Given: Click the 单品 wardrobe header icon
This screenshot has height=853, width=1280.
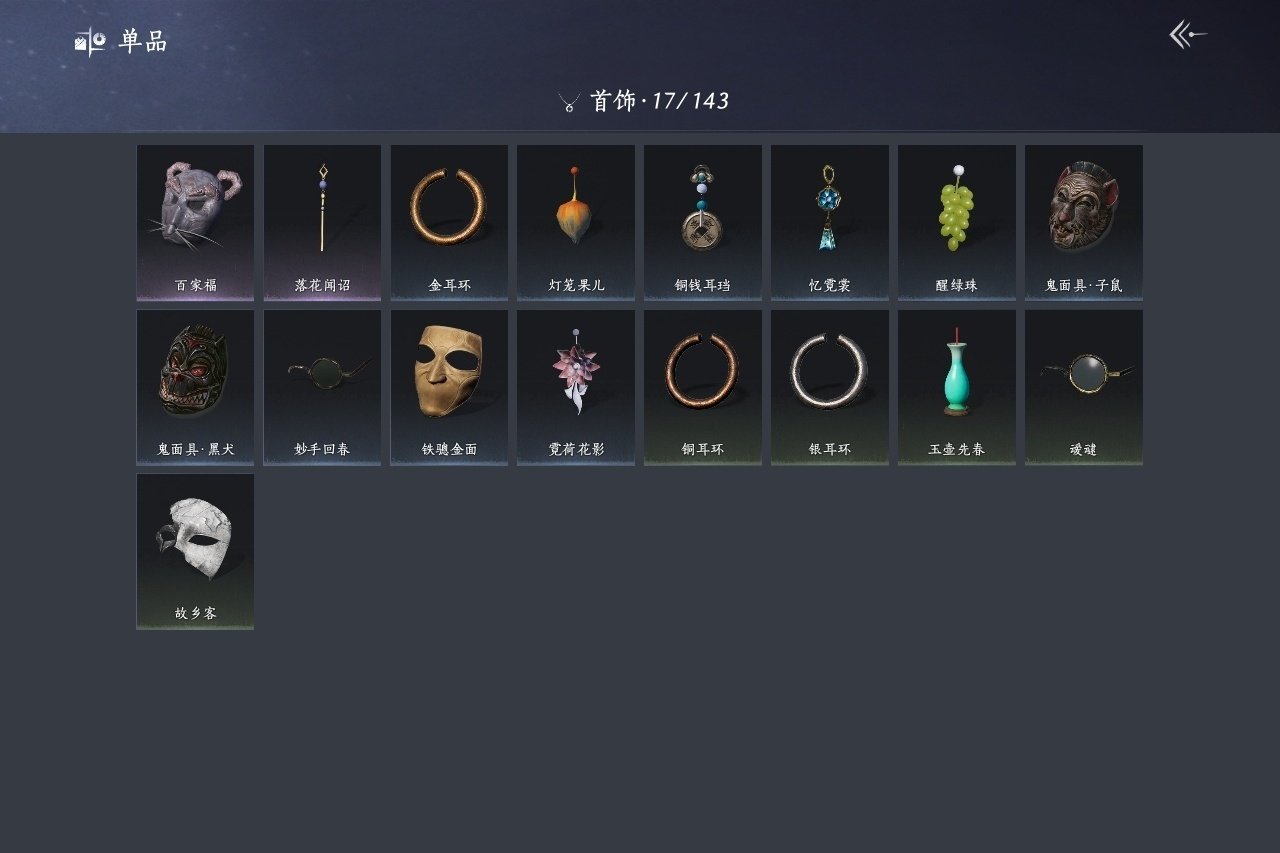Looking at the screenshot, I should tap(90, 41).
